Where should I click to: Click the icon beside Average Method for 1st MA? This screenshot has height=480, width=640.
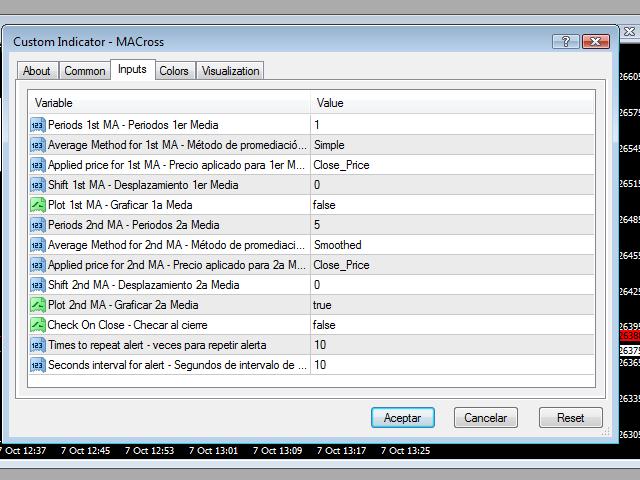pyautogui.click(x=38, y=145)
